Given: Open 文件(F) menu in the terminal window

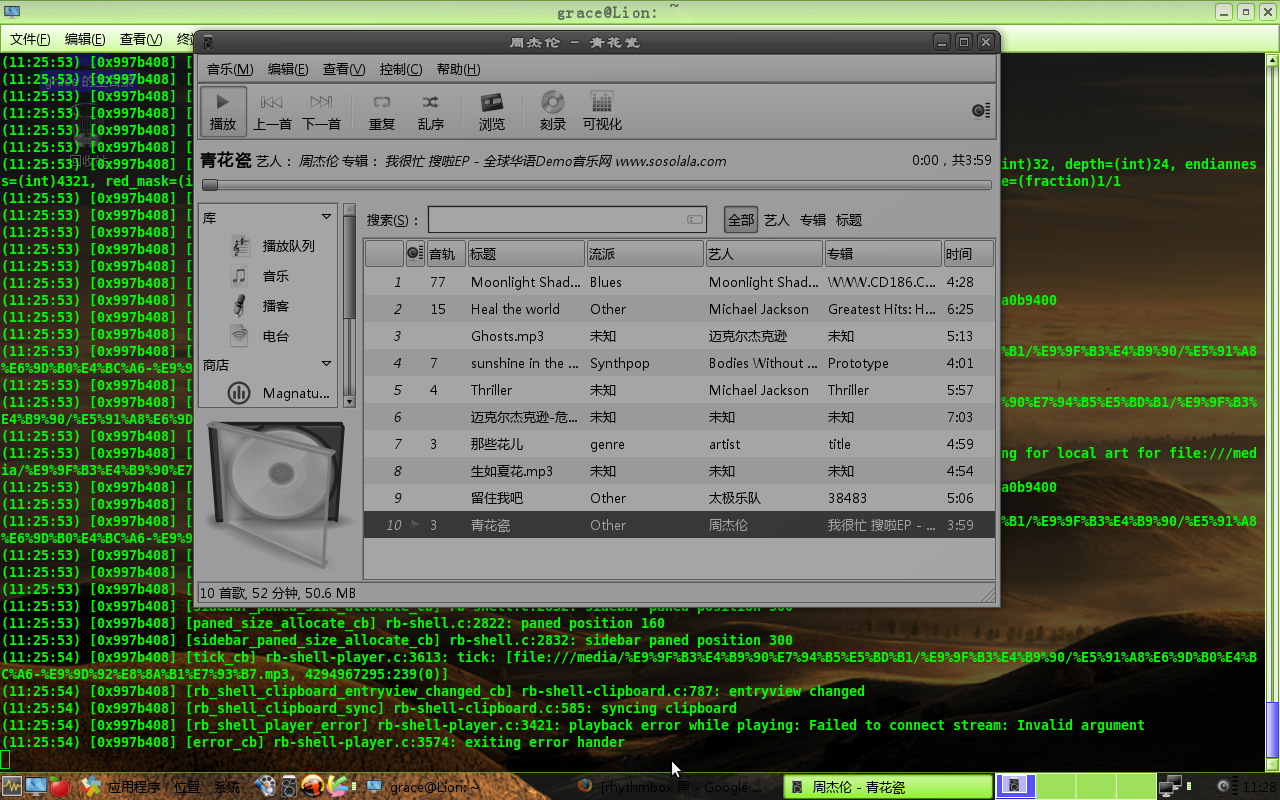Looking at the screenshot, I should click(x=30, y=39).
